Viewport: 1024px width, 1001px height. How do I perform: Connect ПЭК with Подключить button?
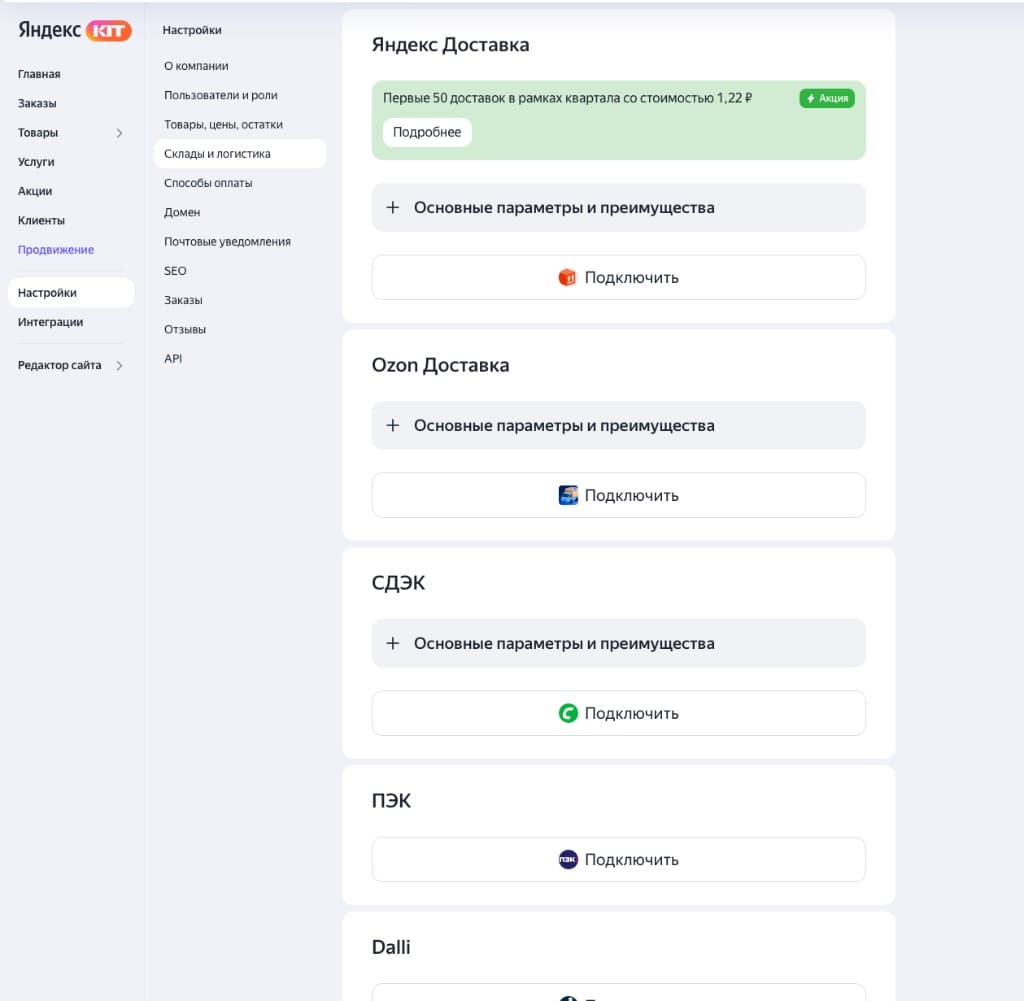click(618, 860)
